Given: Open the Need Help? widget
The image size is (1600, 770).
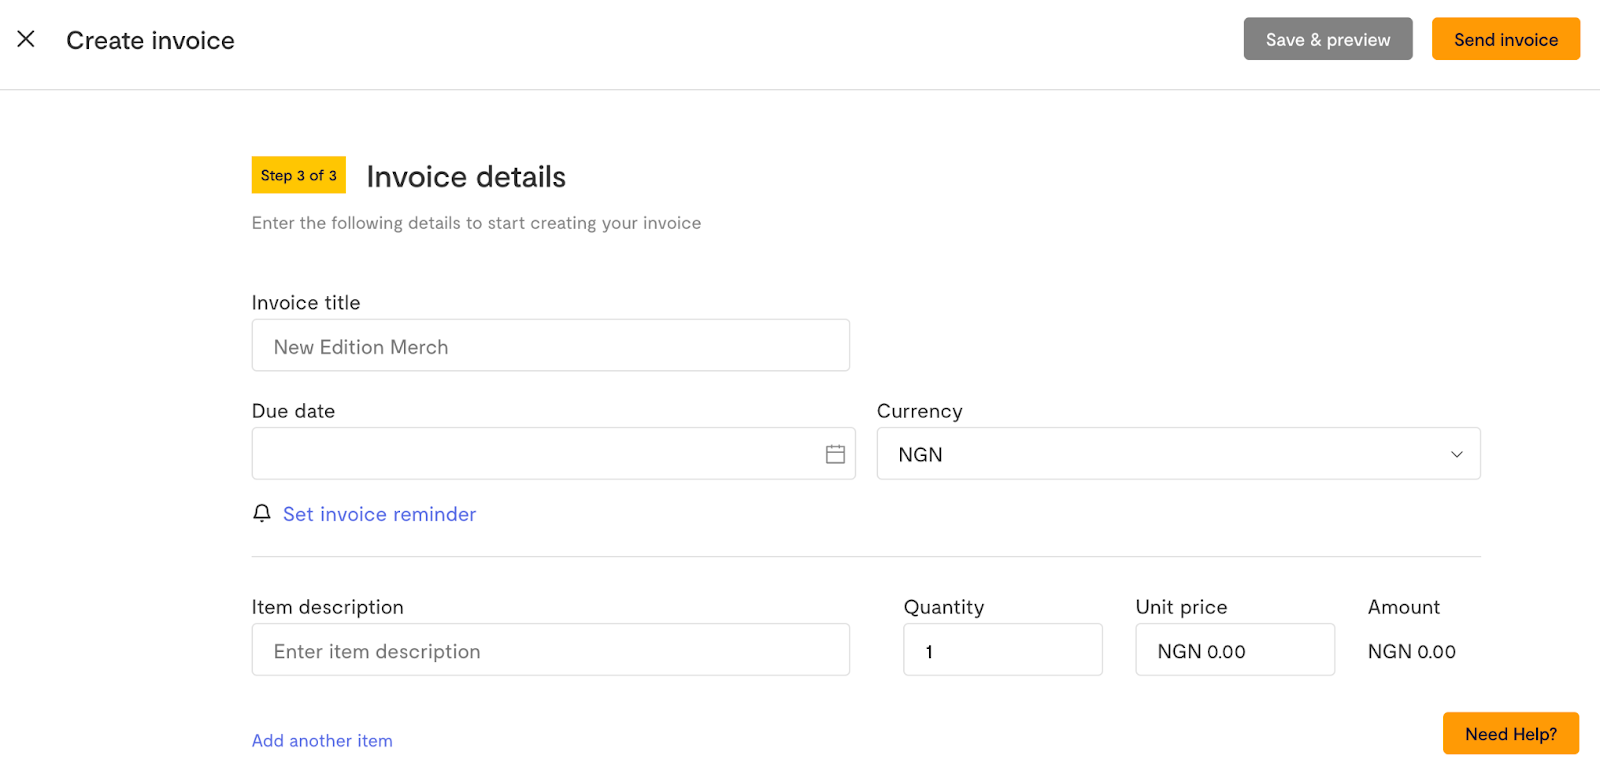Looking at the screenshot, I should (1510, 734).
